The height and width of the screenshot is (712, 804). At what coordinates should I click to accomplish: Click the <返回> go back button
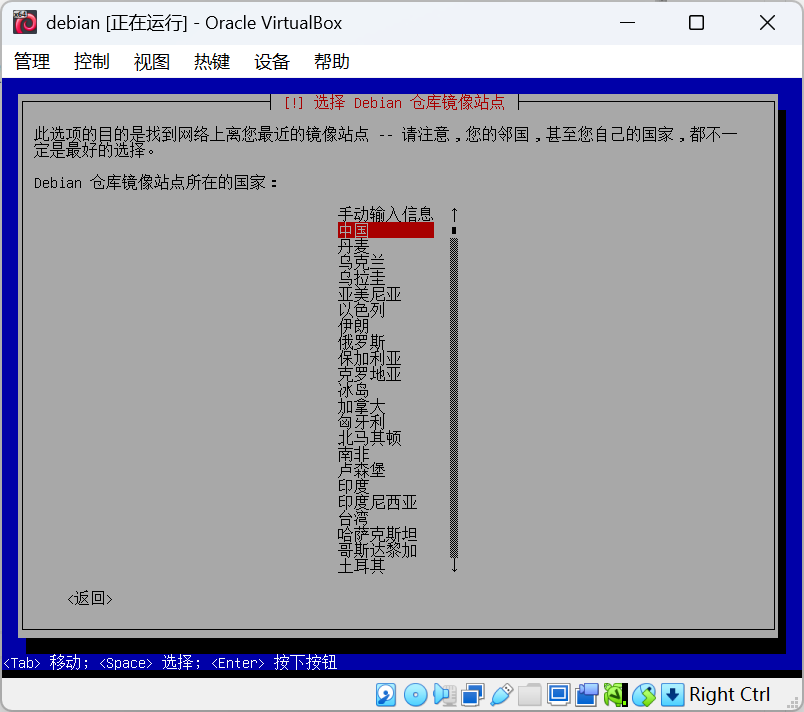coord(90,598)
